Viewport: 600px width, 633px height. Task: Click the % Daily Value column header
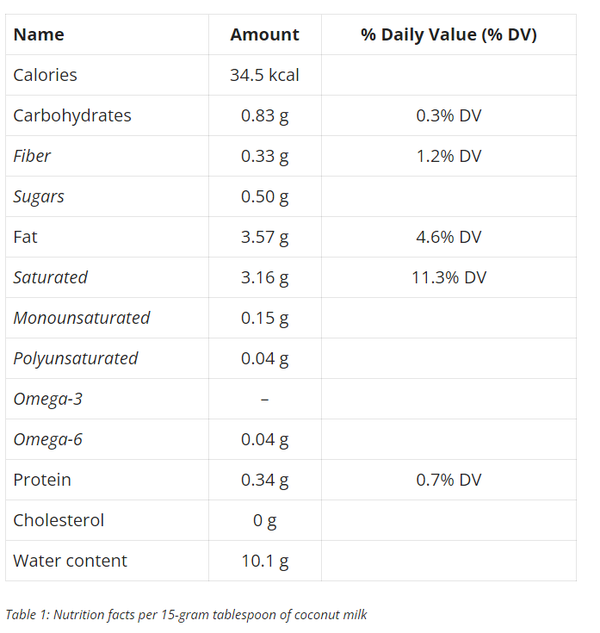(448, 35)
